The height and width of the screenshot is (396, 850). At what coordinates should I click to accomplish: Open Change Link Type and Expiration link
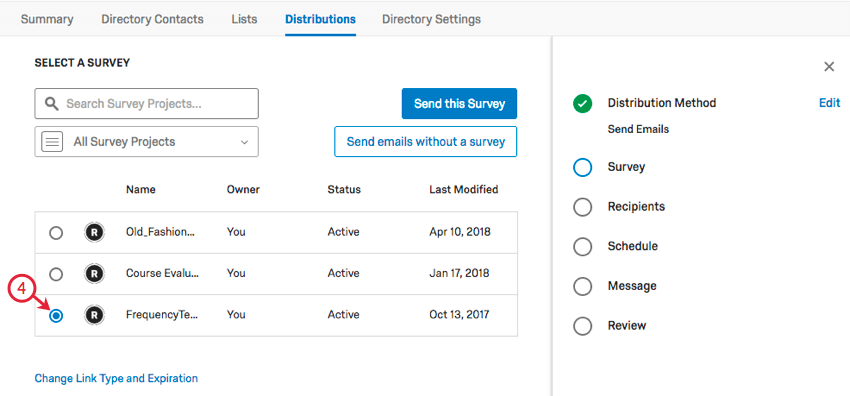(116, 378)
